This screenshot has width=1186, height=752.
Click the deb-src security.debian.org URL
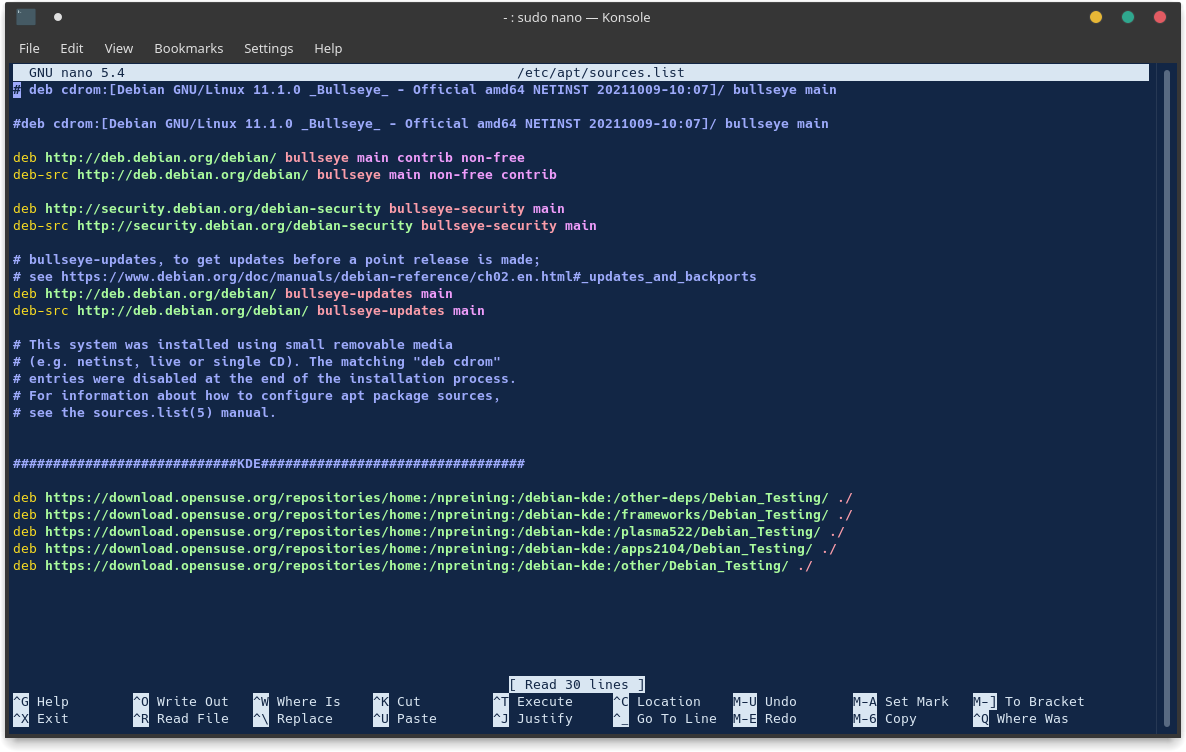pos(245,225)
